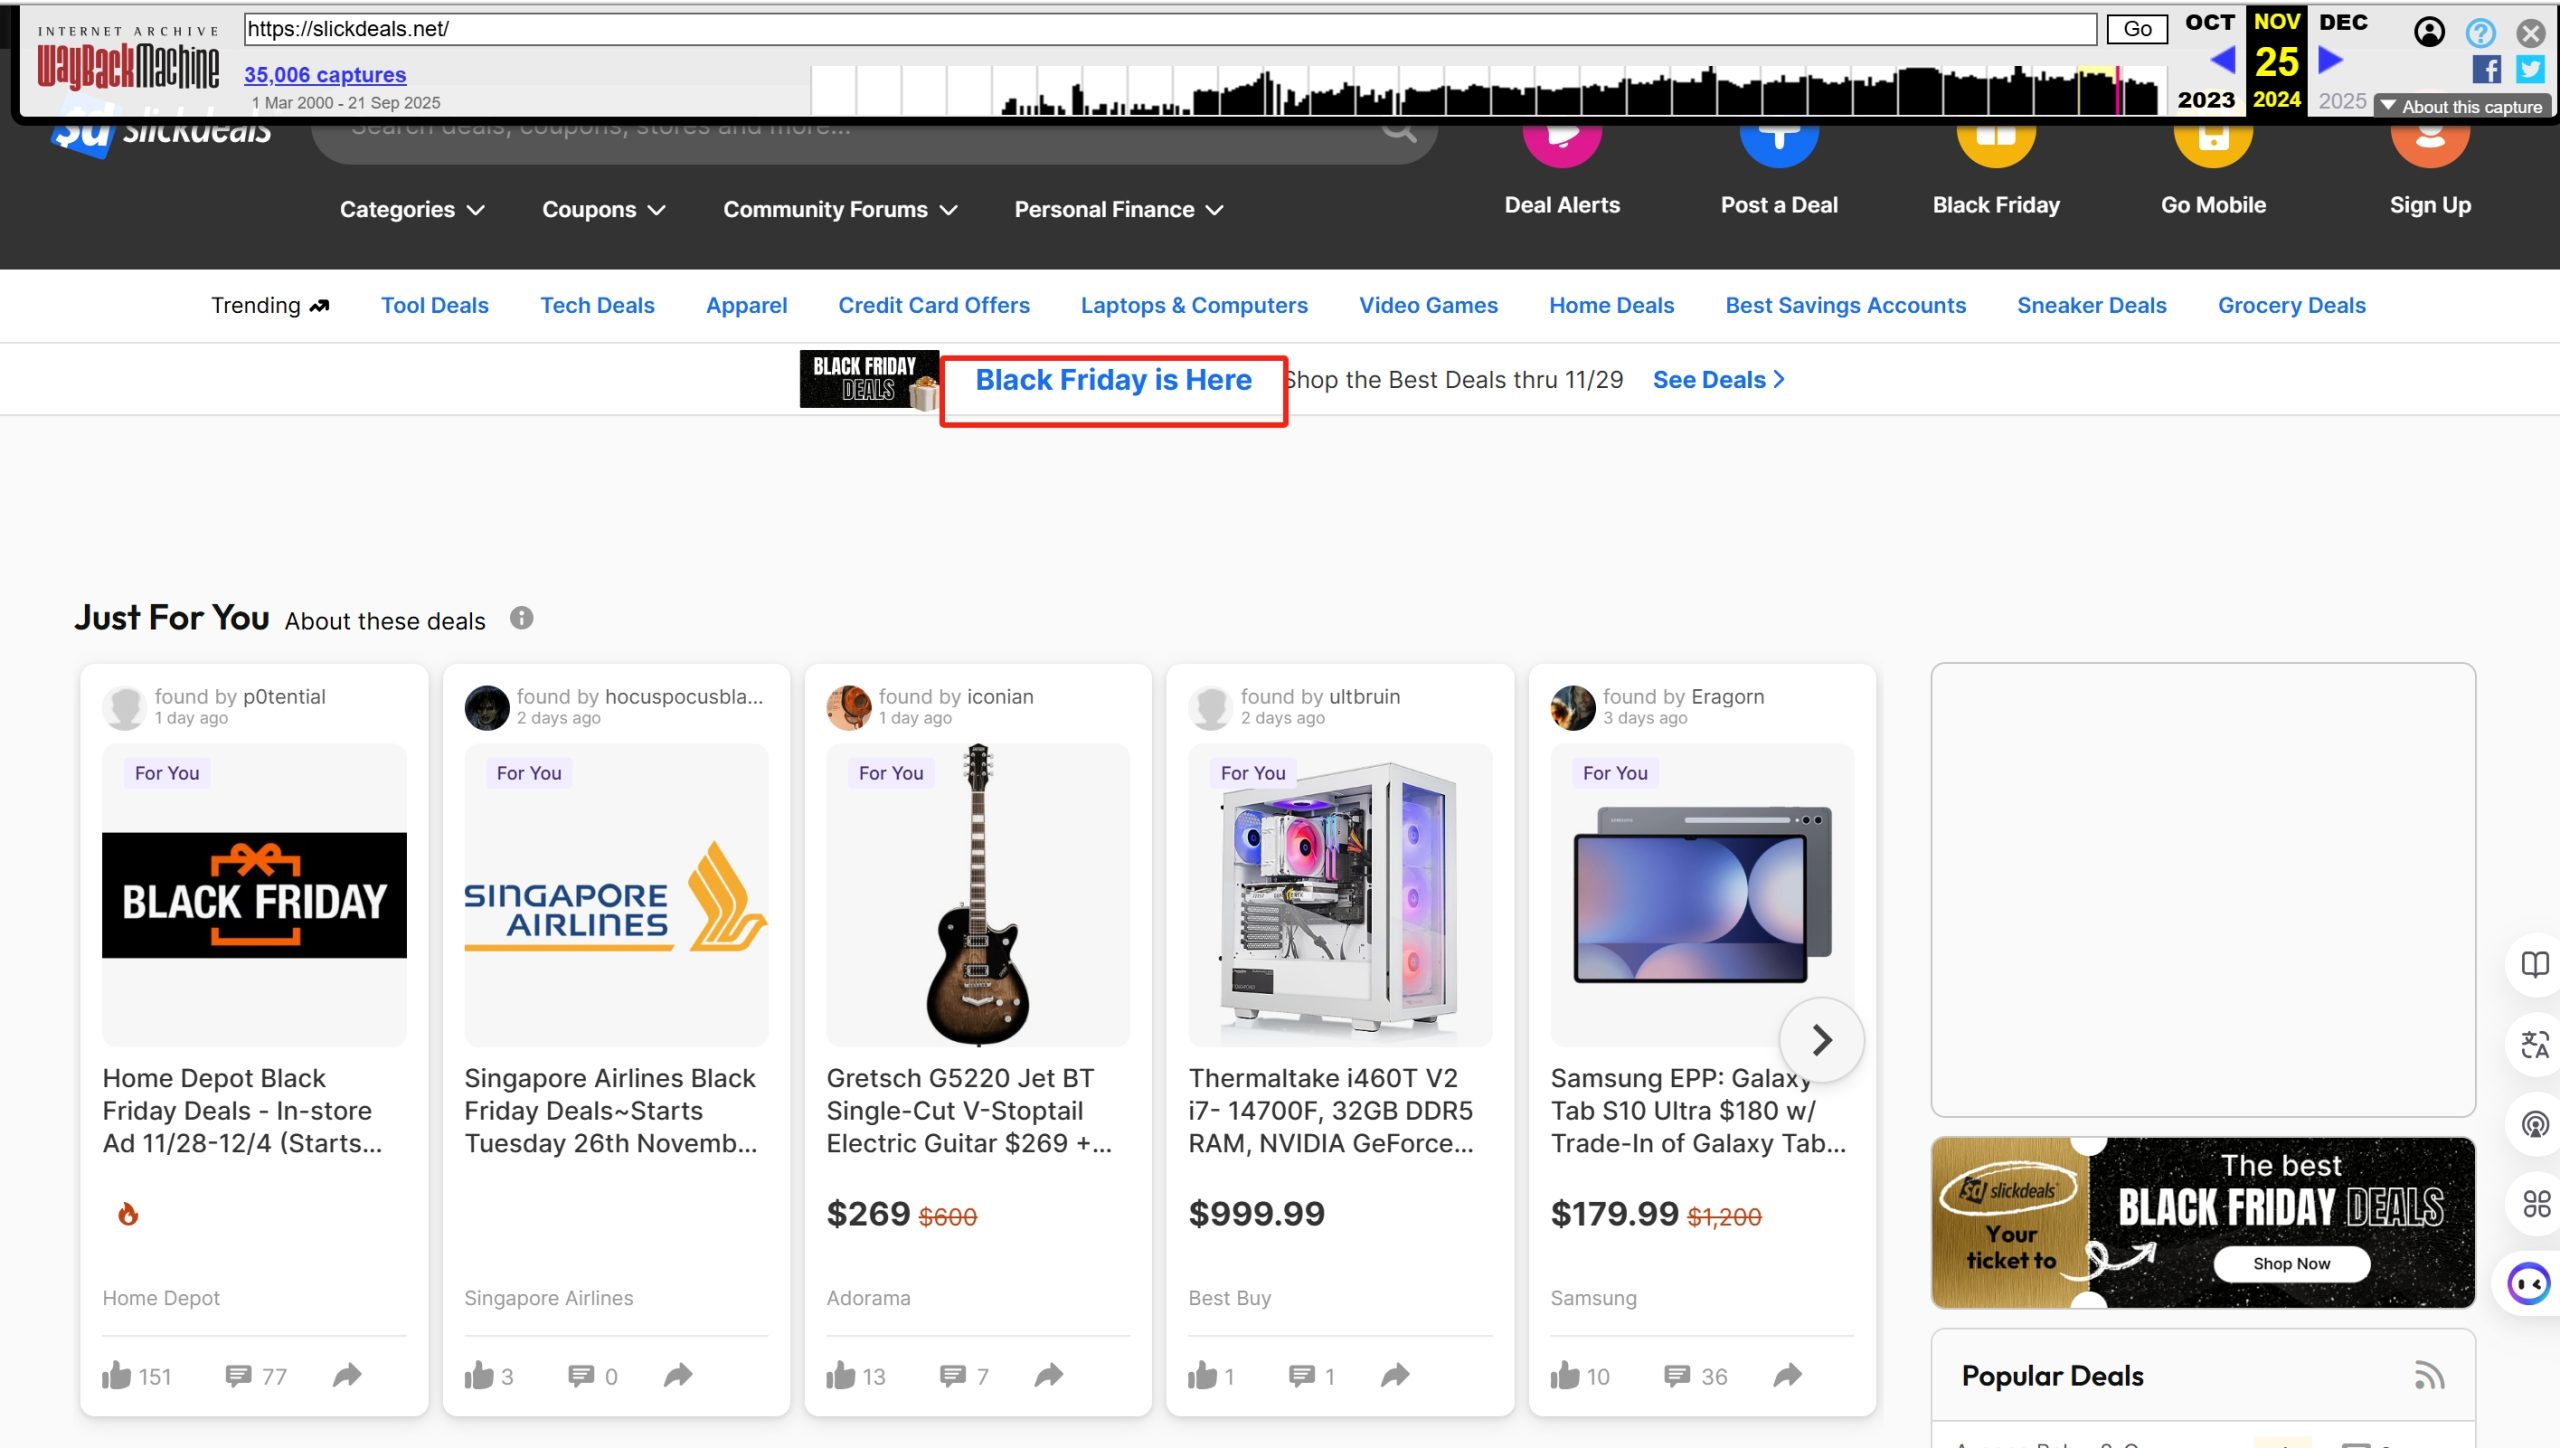The height and width of the screenshot is (1448, 2560).
Task: Open Credit Card Offers
Action: [934, 305]
